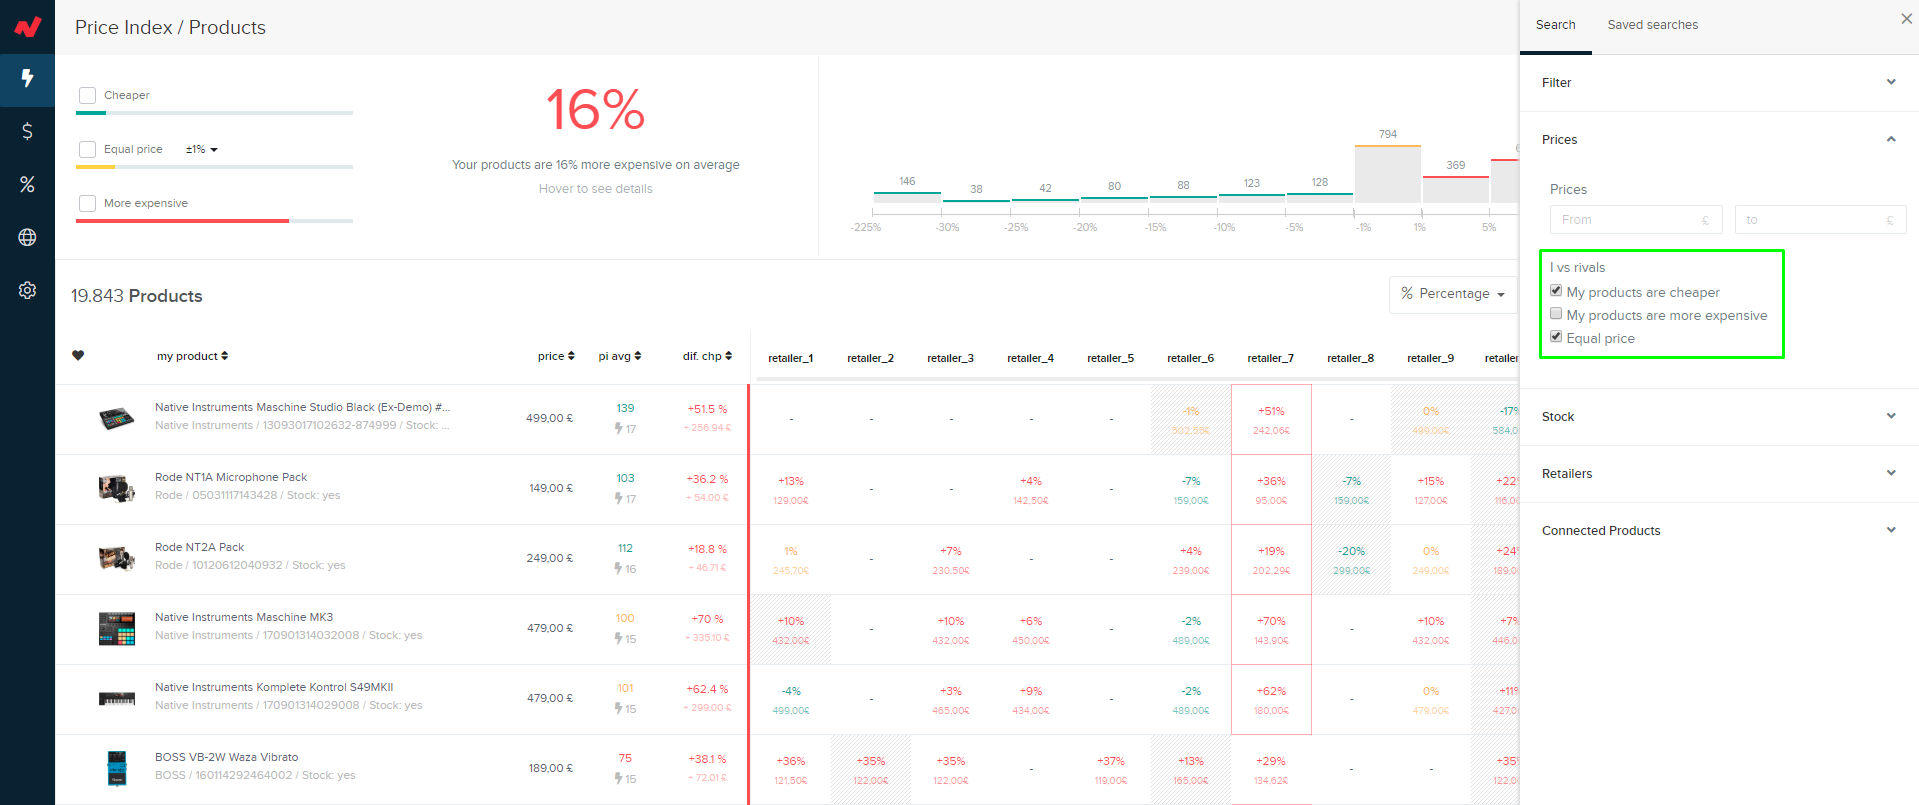
Task: Click the heart favorites column icon
Action: coord(78,355)
